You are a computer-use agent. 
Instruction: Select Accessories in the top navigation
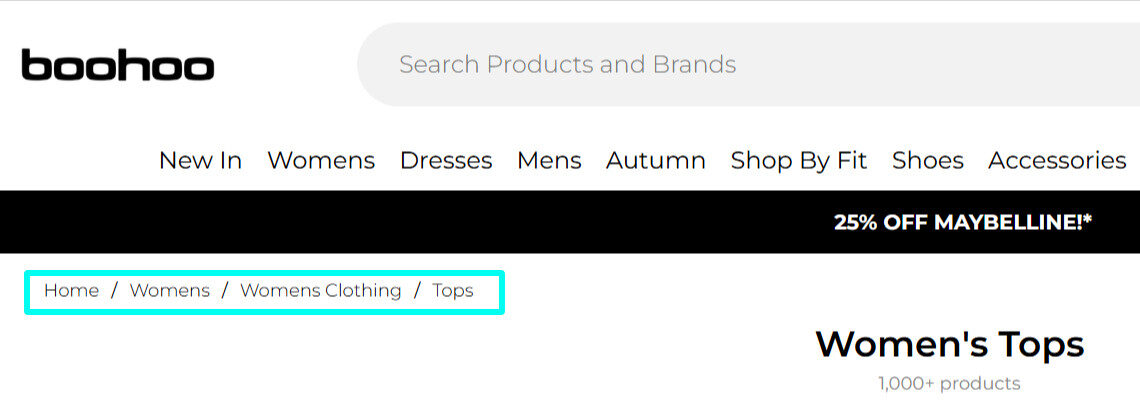tap(1057, 160)
